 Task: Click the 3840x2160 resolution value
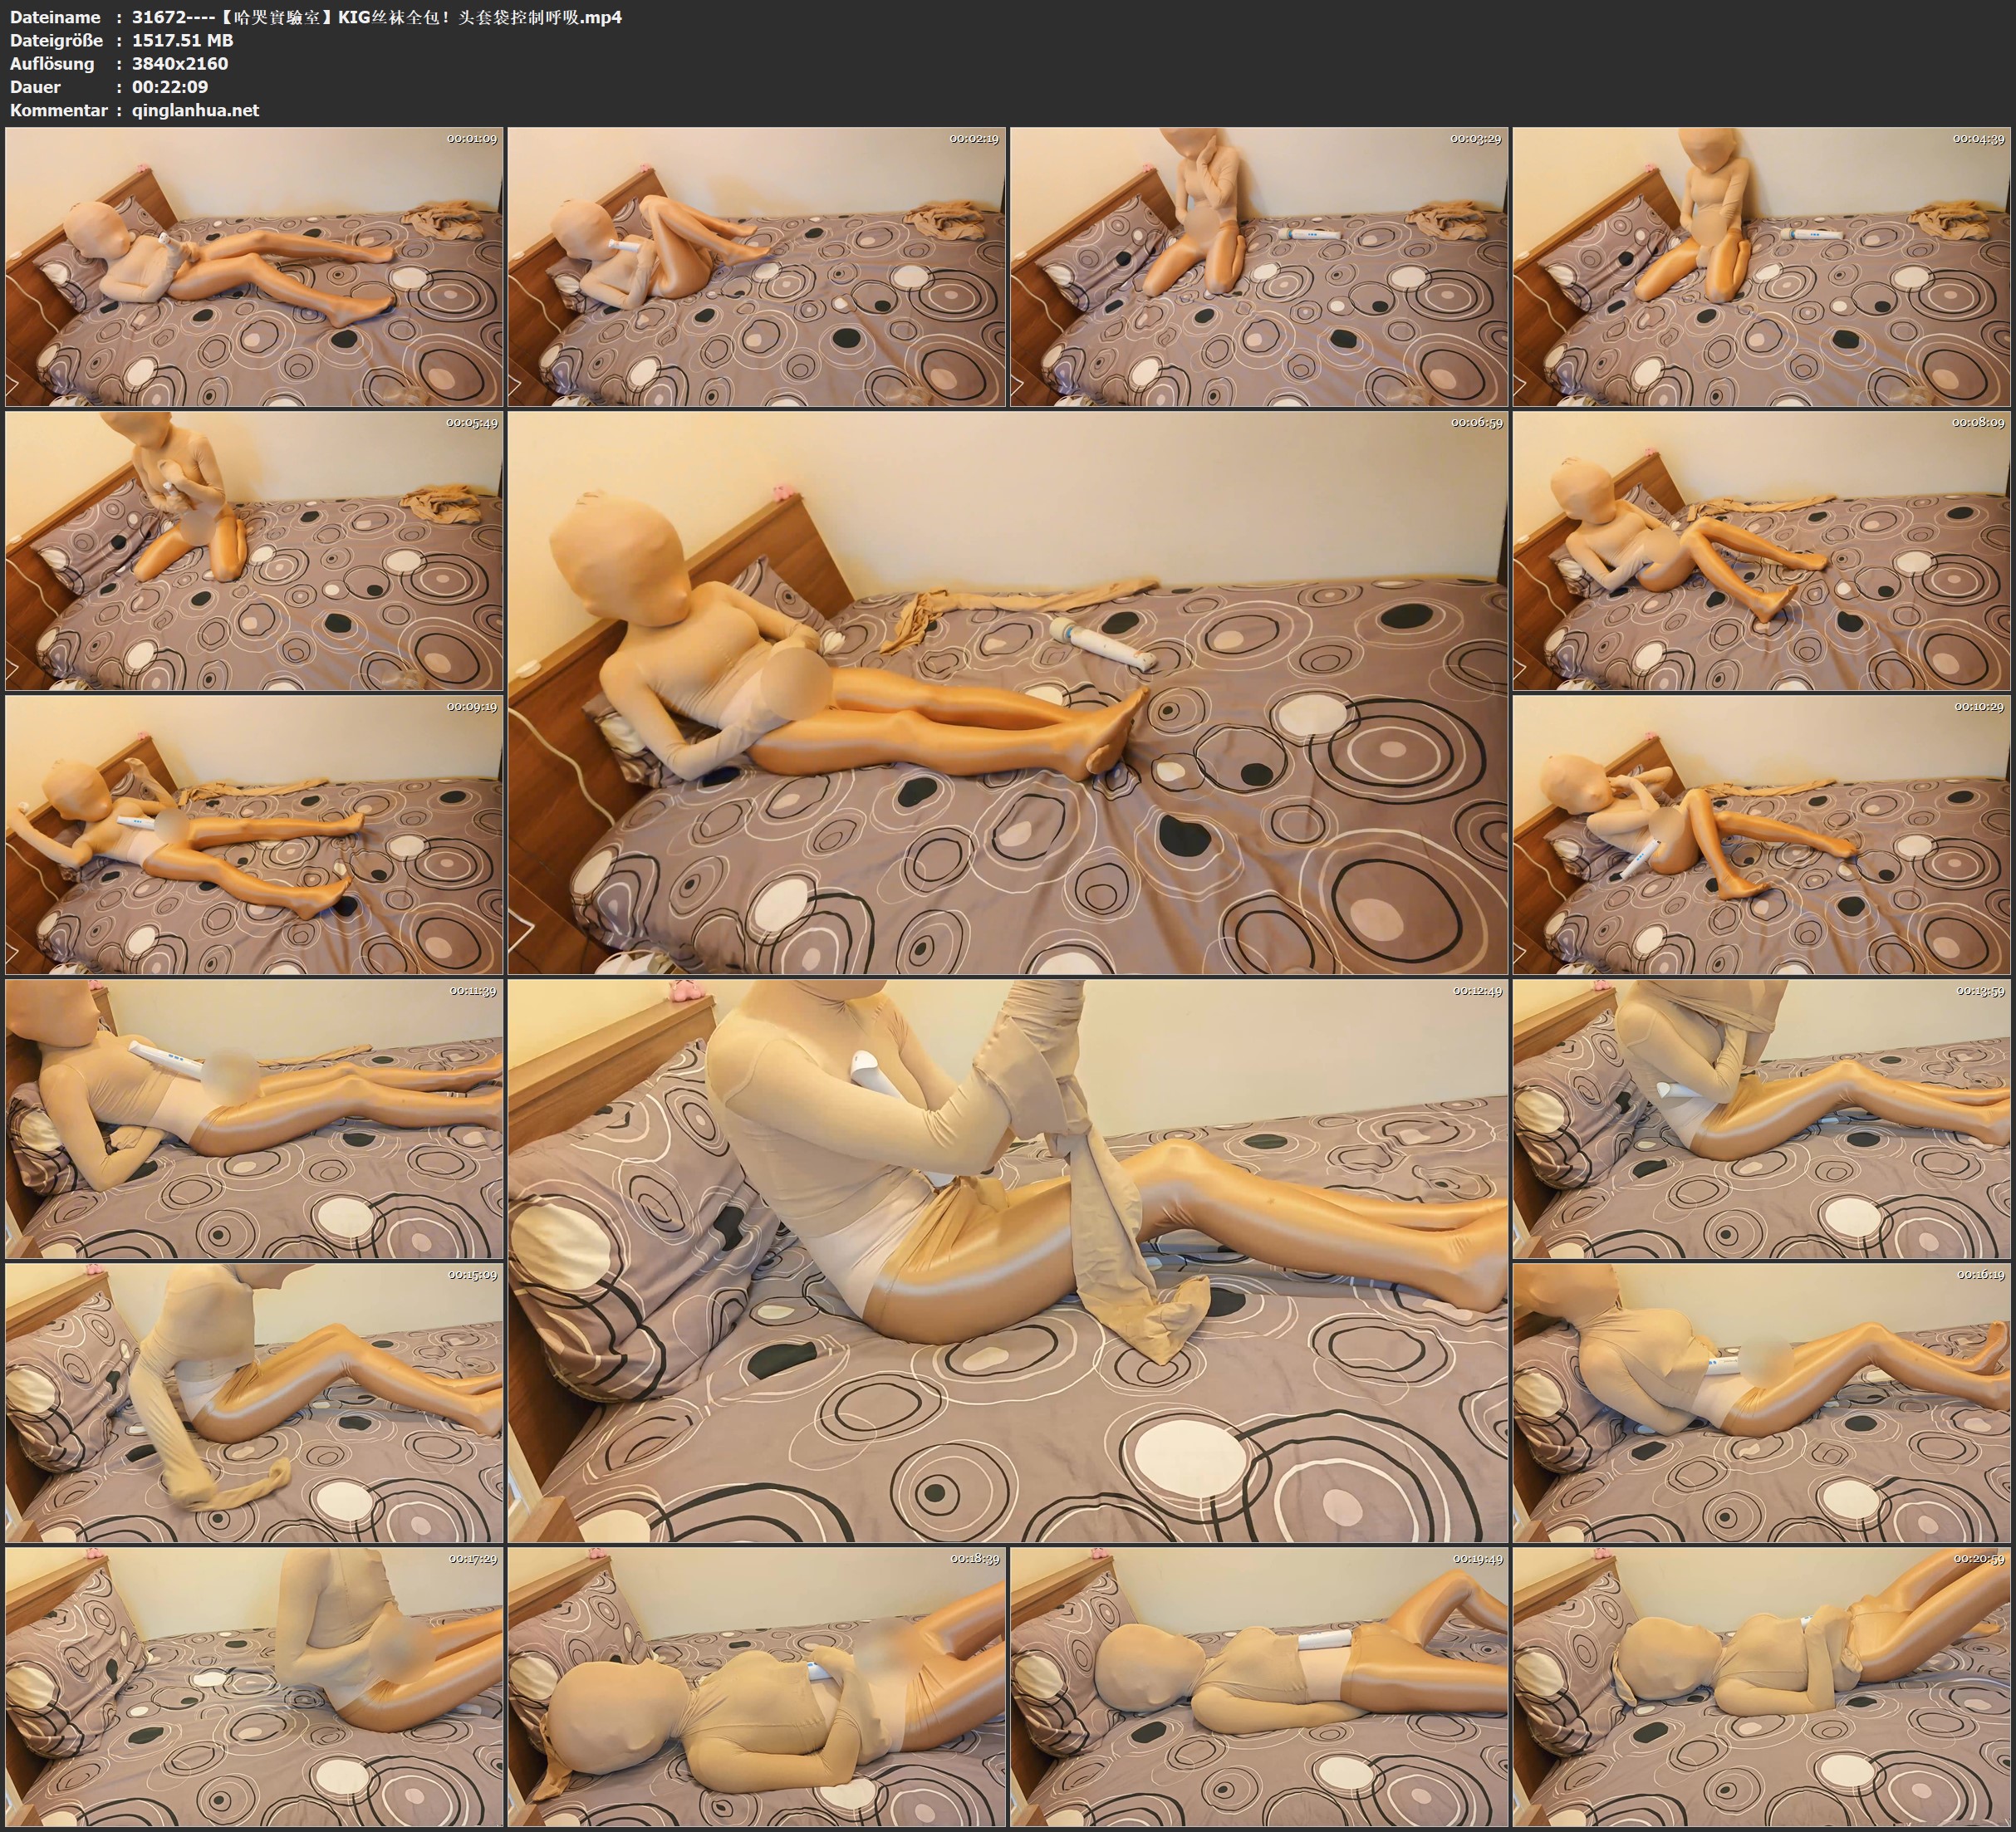180,63
